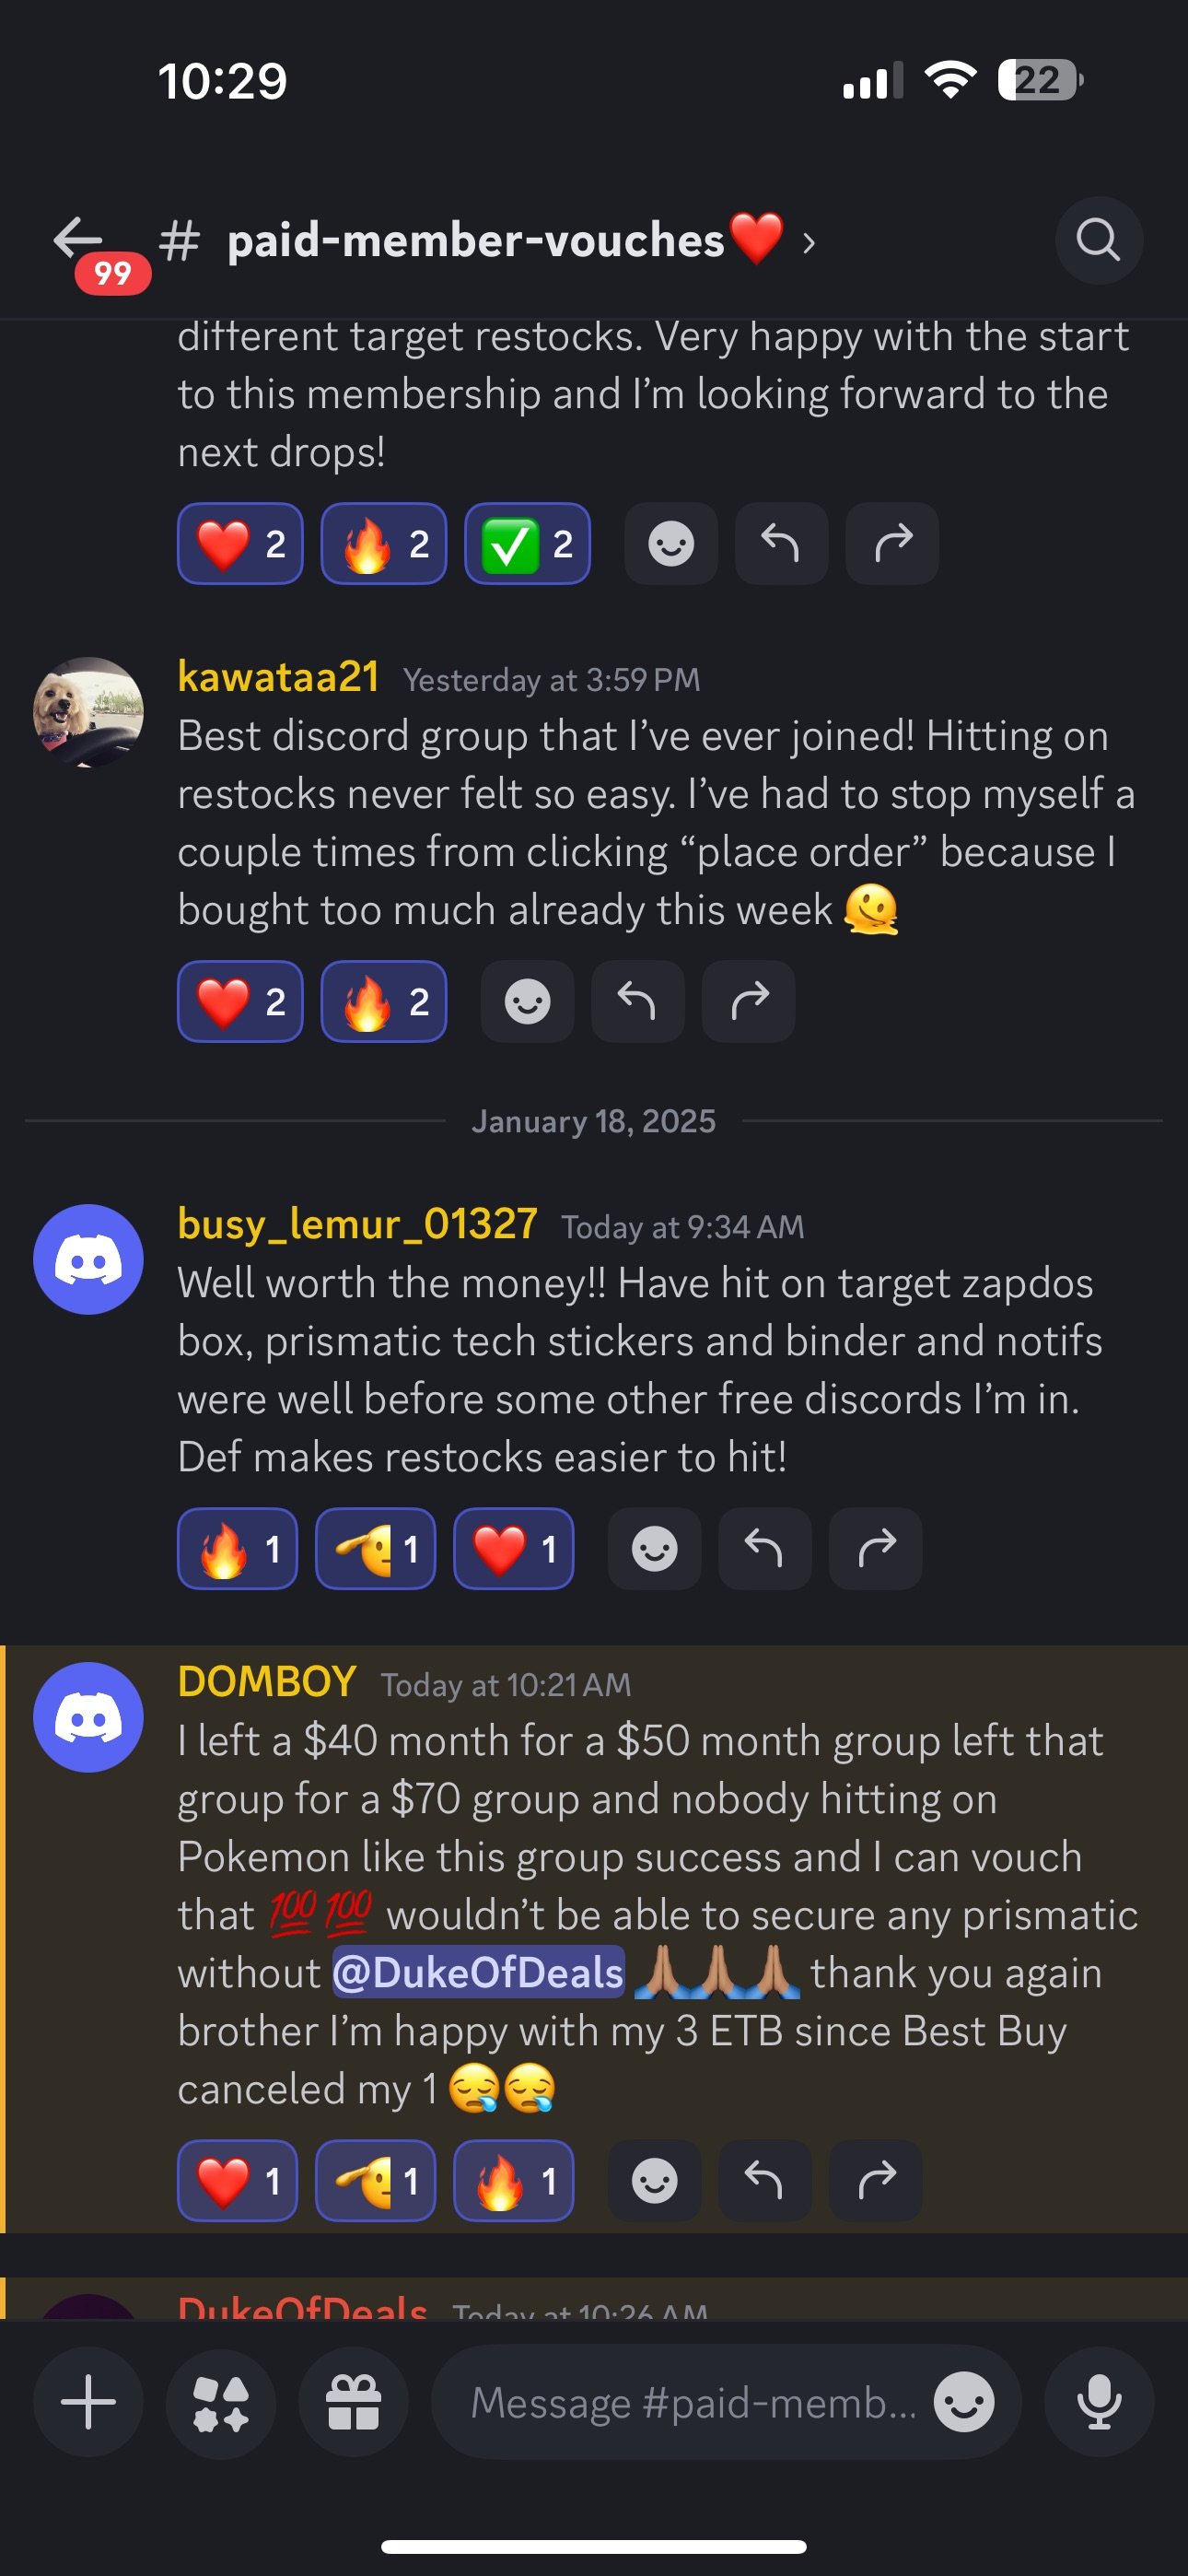This screenshot has width=1188, height=2576.
Task: Open the plus attachment button
Action: (88, 2402)
